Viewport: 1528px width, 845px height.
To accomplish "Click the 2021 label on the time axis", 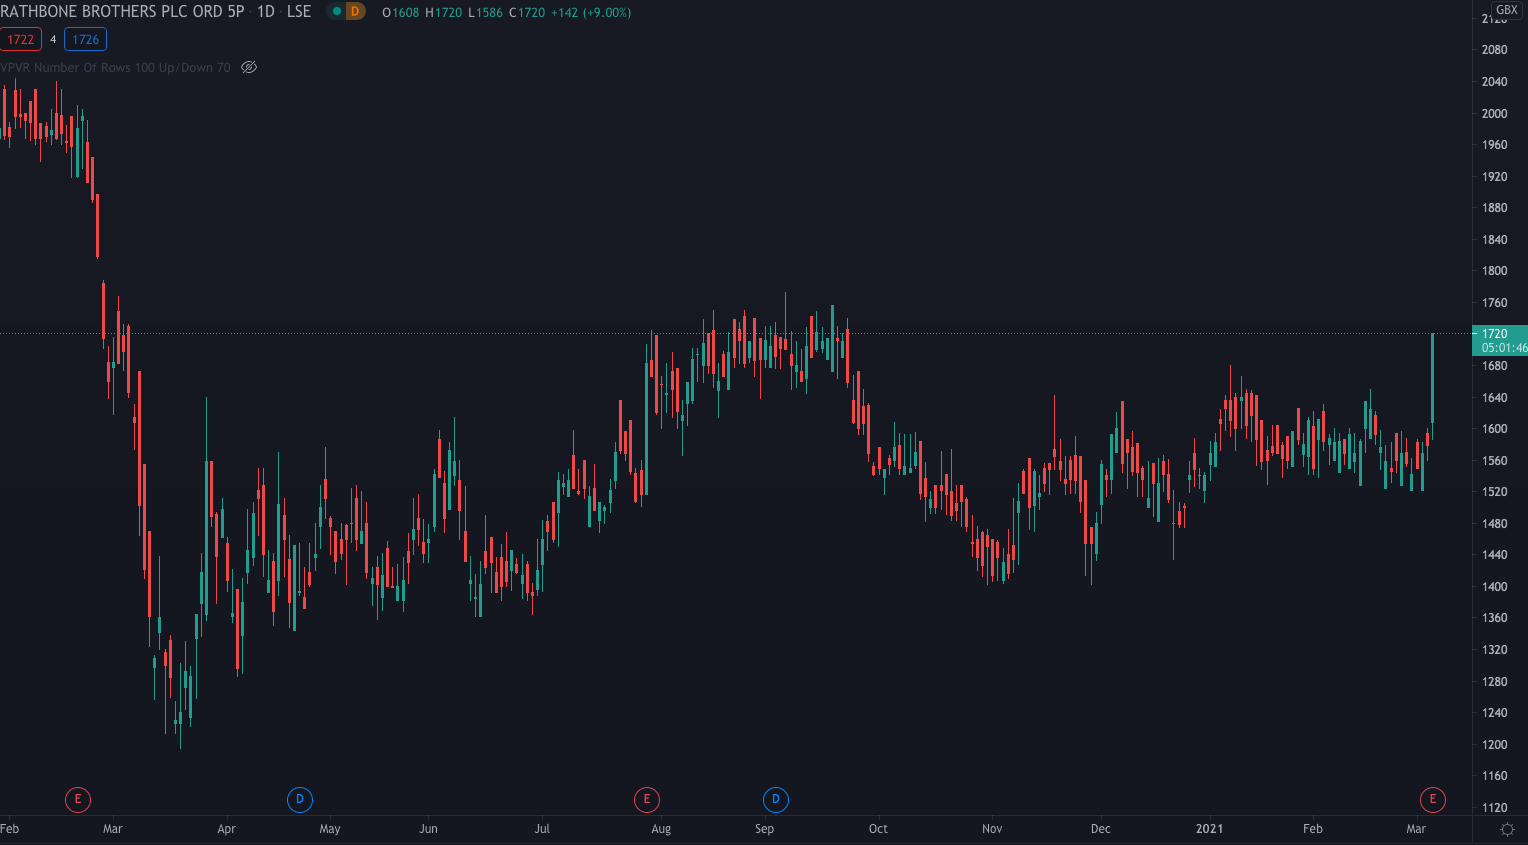I will click(1209, 829).
